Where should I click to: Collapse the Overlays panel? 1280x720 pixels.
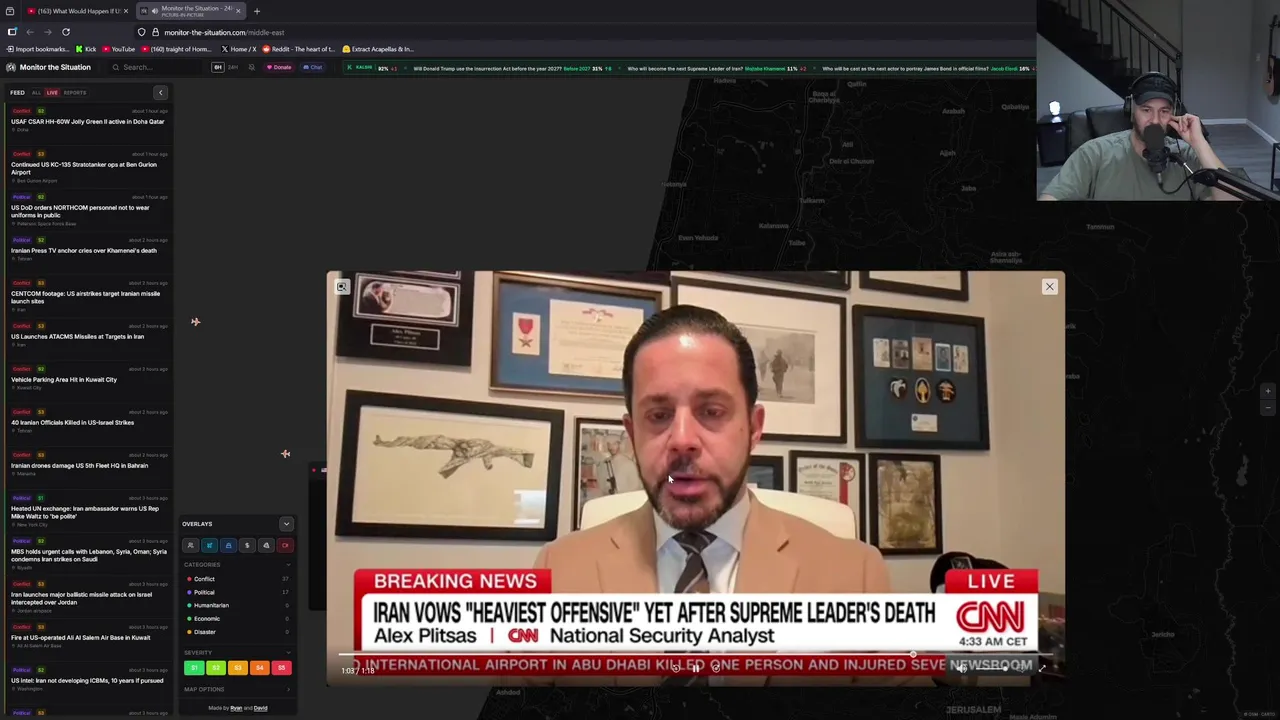click(x=286, y=524)
